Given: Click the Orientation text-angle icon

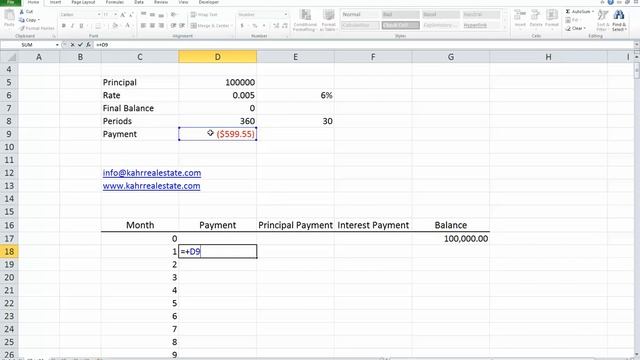Looking at the screenshot, I should 174,15.
